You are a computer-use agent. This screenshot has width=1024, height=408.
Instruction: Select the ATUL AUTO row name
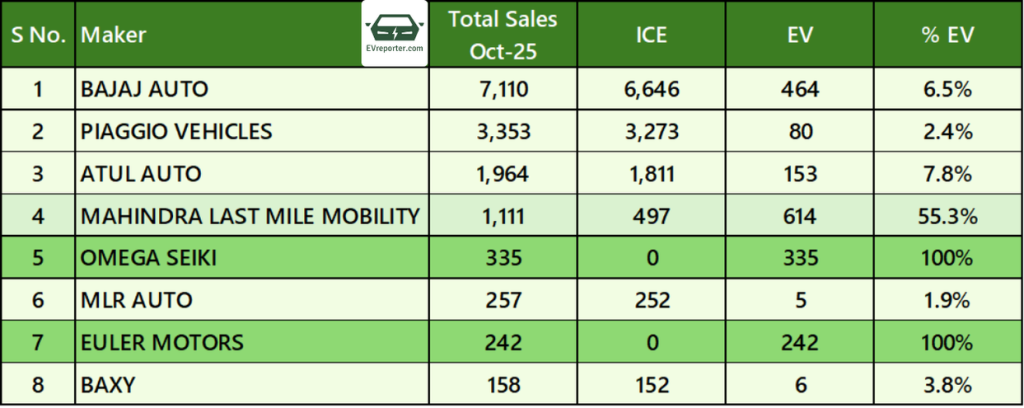141,174
